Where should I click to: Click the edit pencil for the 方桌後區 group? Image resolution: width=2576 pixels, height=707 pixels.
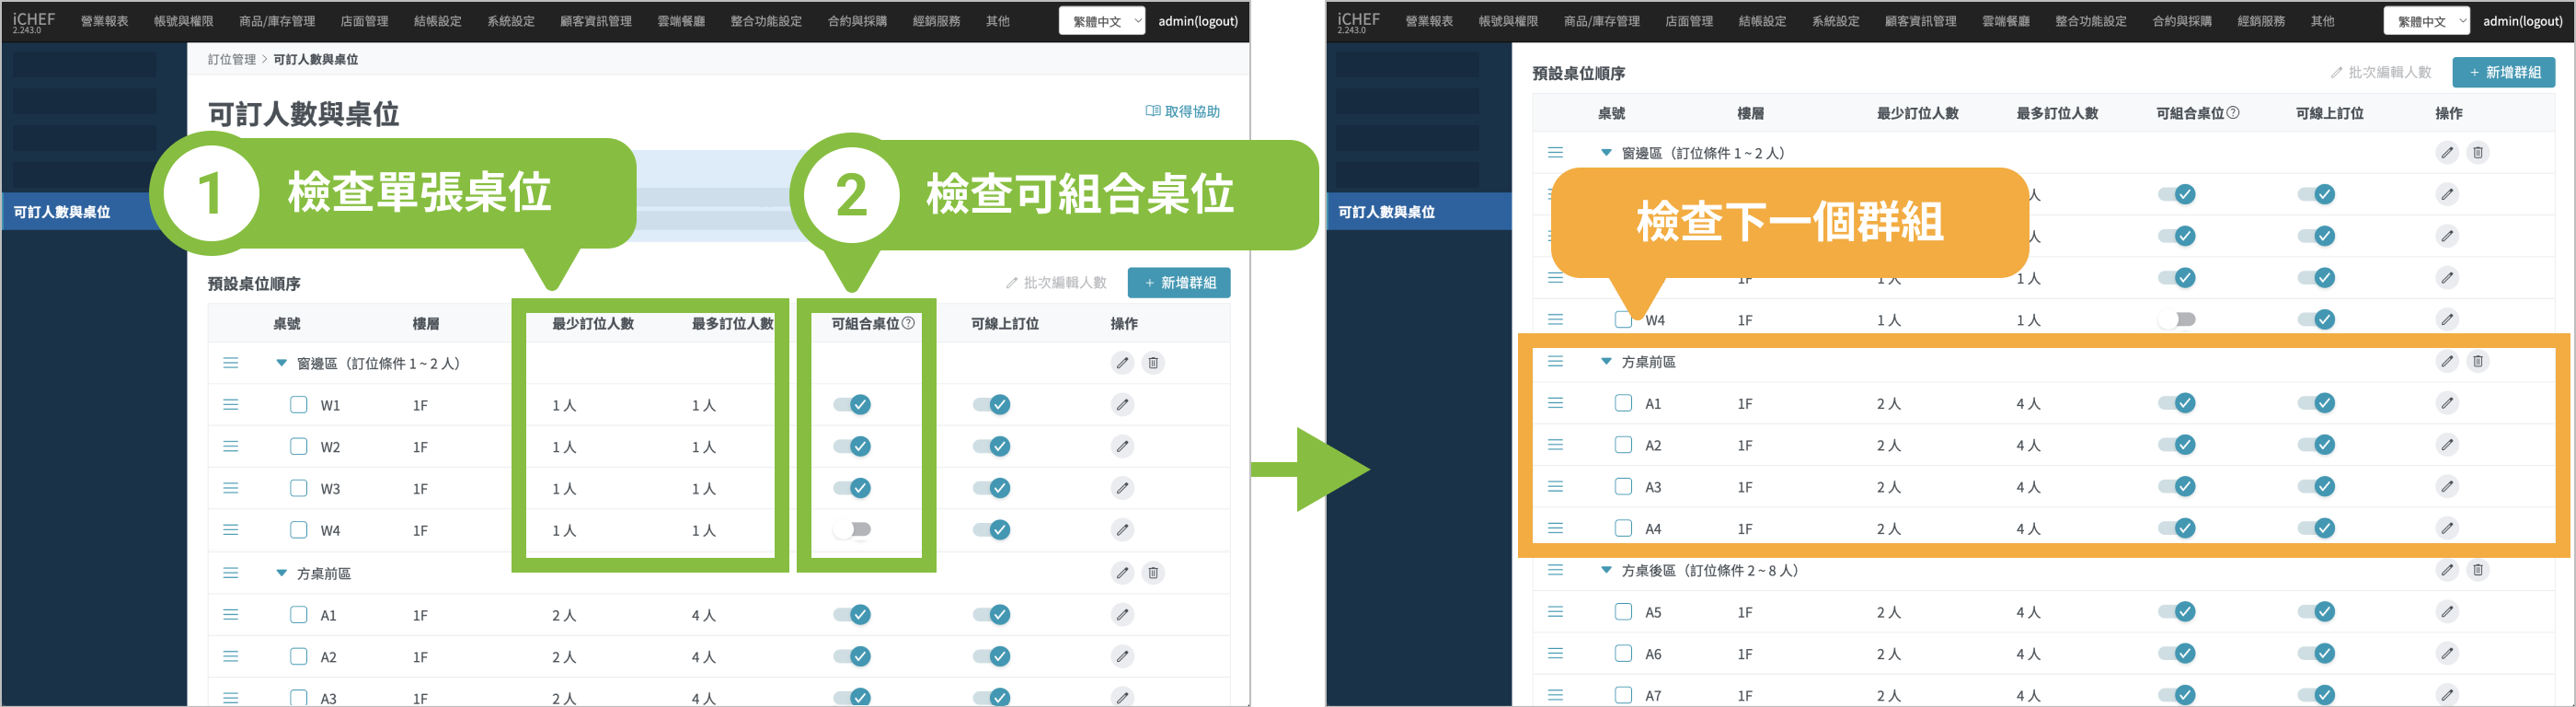tap(2446, 570)
